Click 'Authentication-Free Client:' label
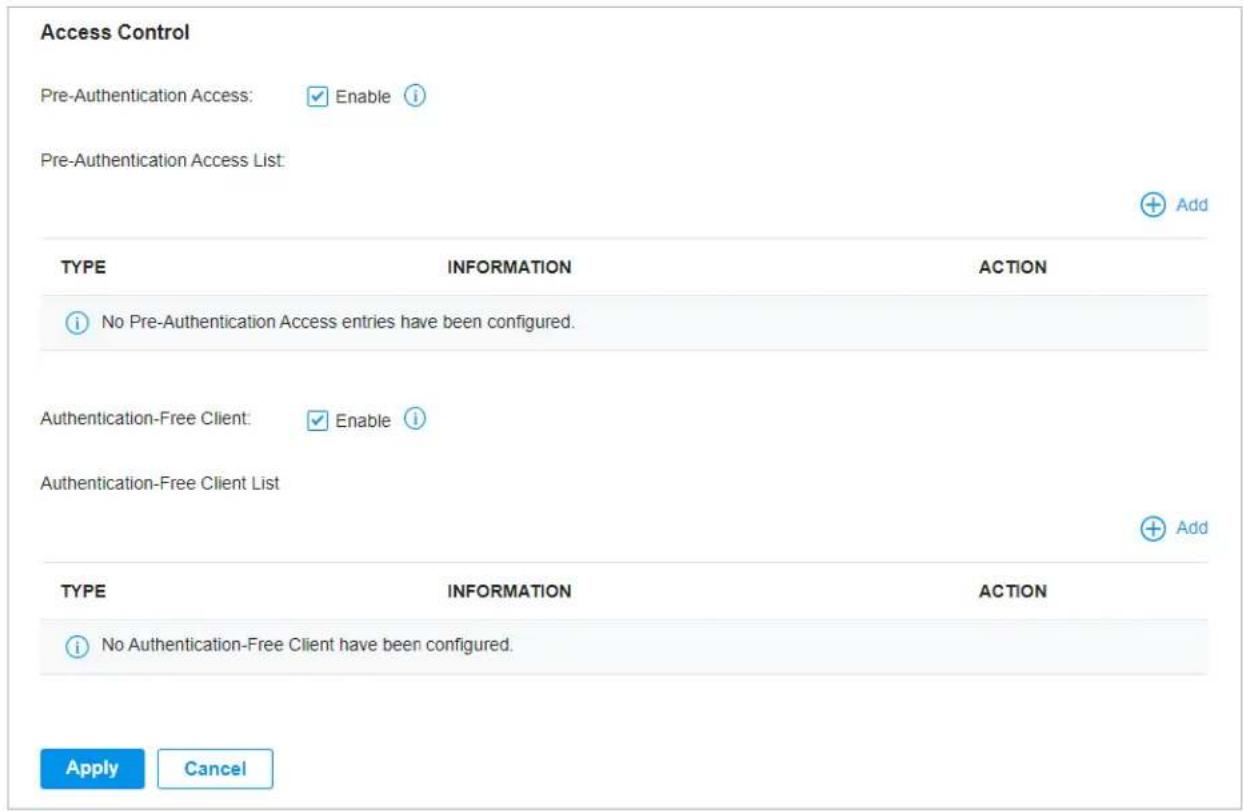 145,419
